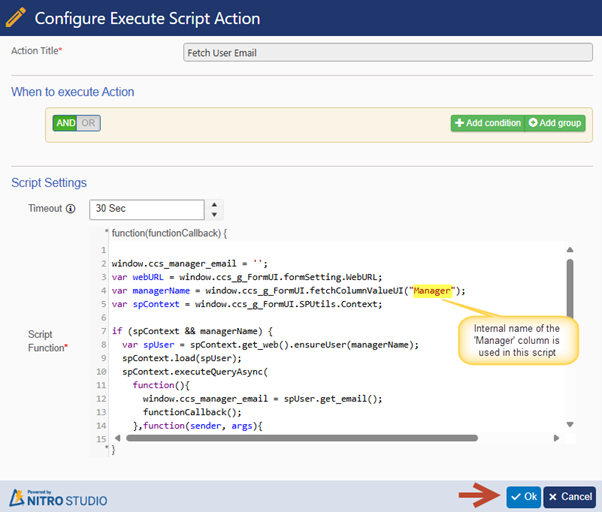Screen dimensions: 602x512
Task: Click code line 3 var webURL
Action: (247, 277)
